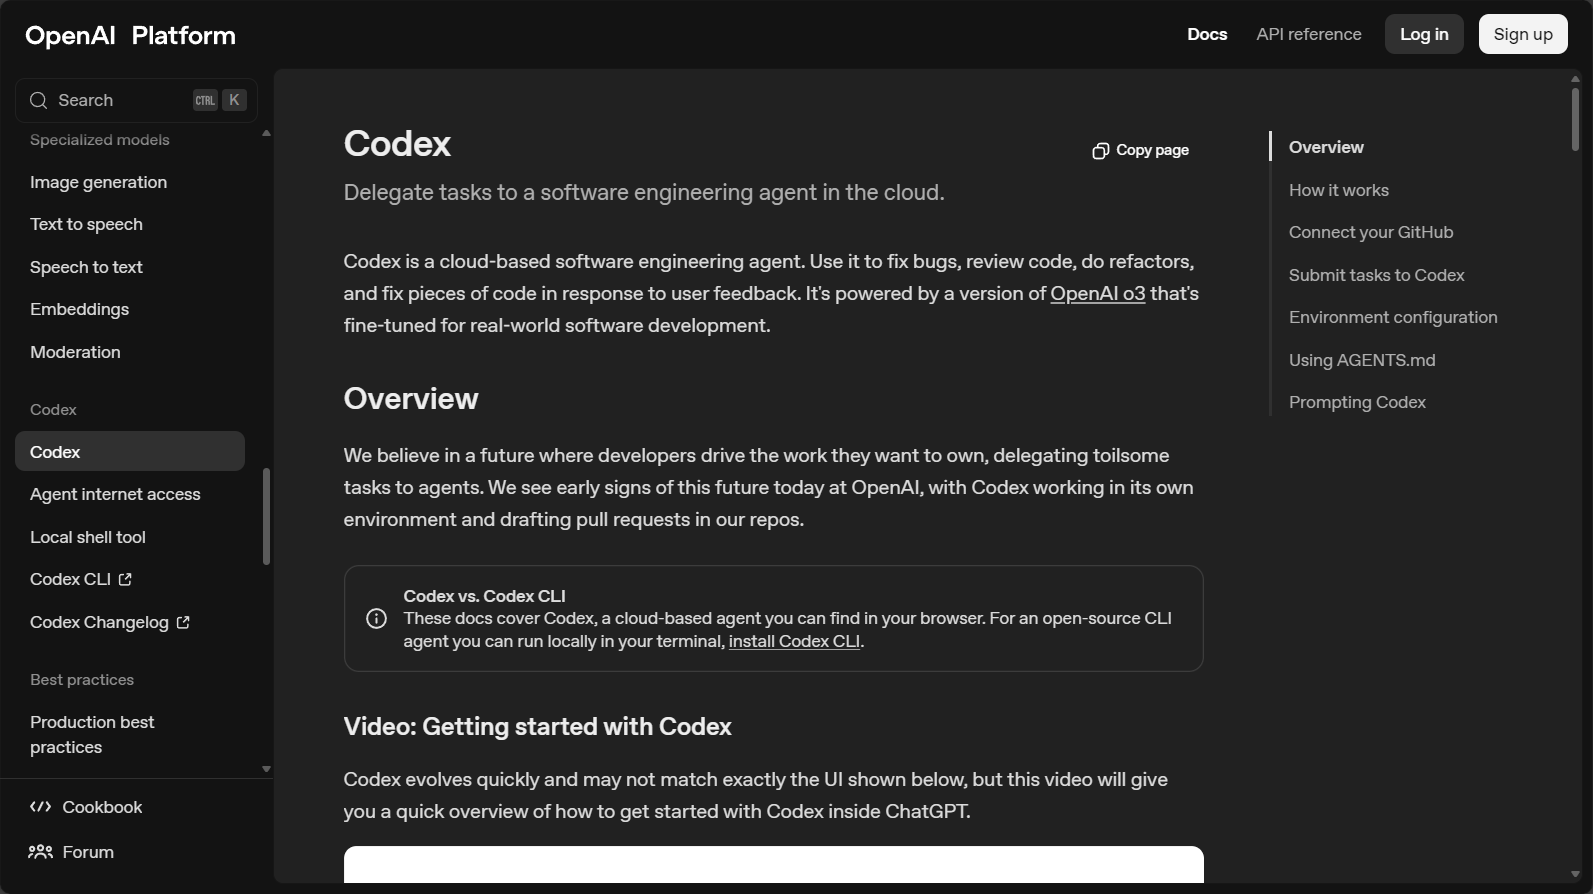
Task: Click 'Video: Getting started with Codex' heading
Action: [537, 727]
